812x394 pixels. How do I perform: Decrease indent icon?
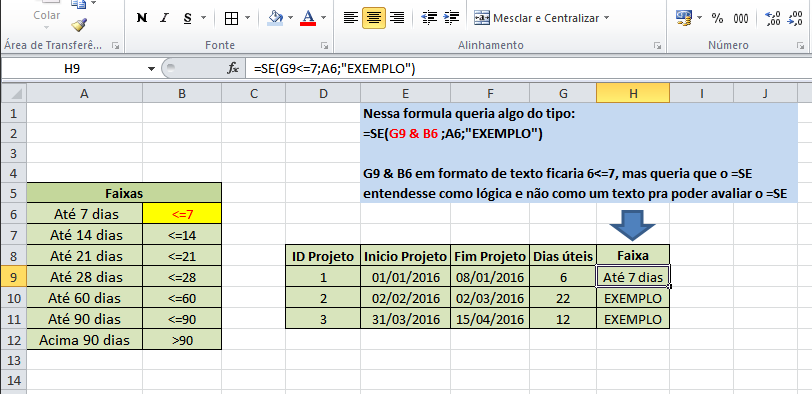[429, 18]
